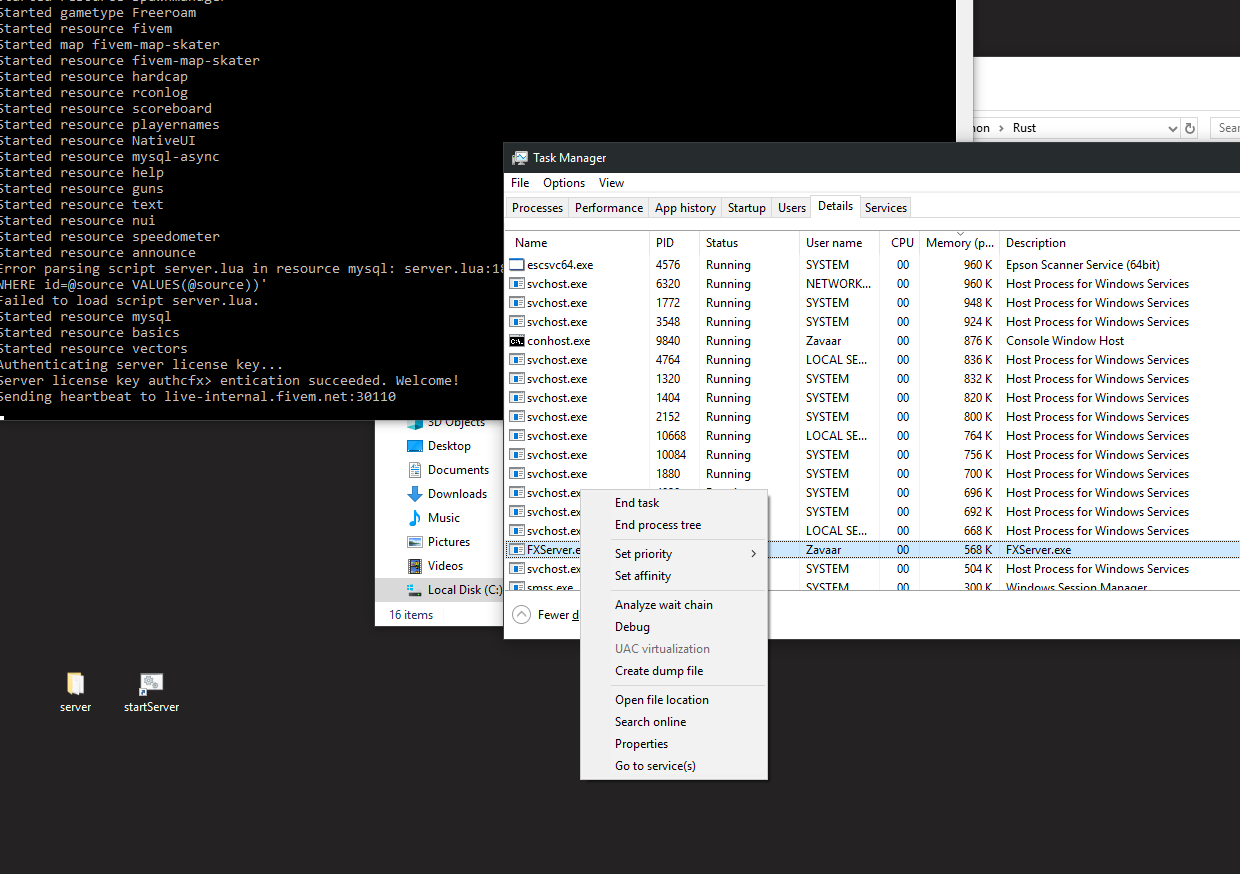
Task: Open the address bar history dropdown near Rust
Action: 1173,128
